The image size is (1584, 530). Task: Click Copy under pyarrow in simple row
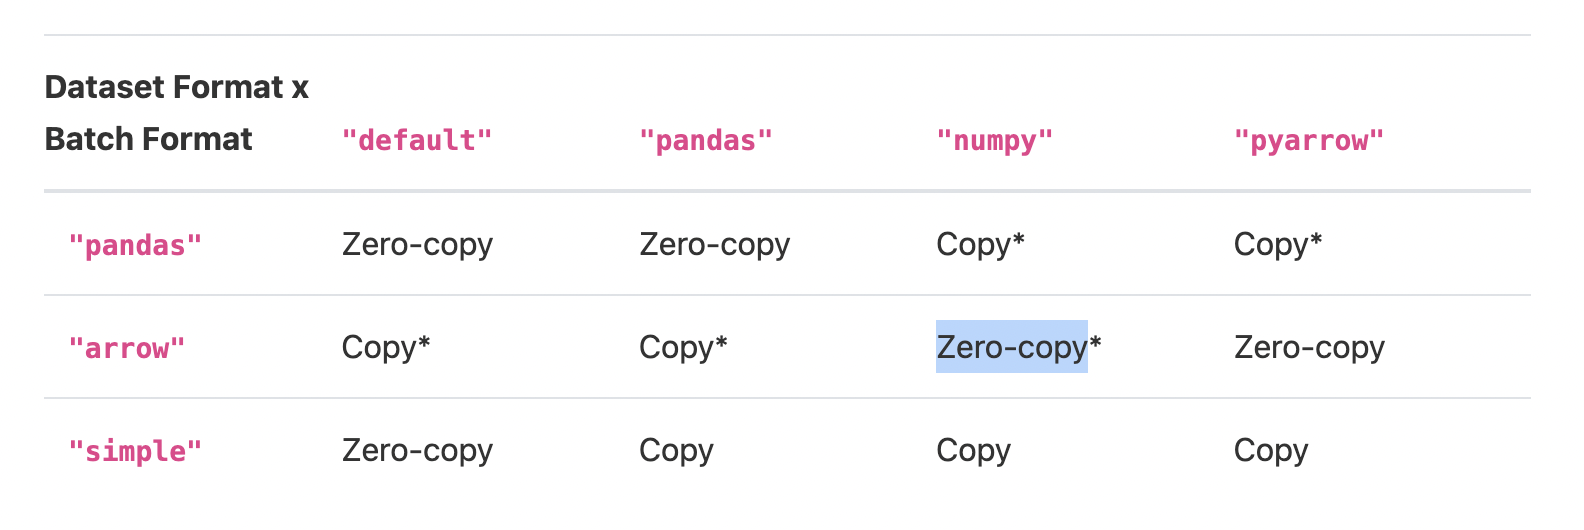[x=1271, y=451]
